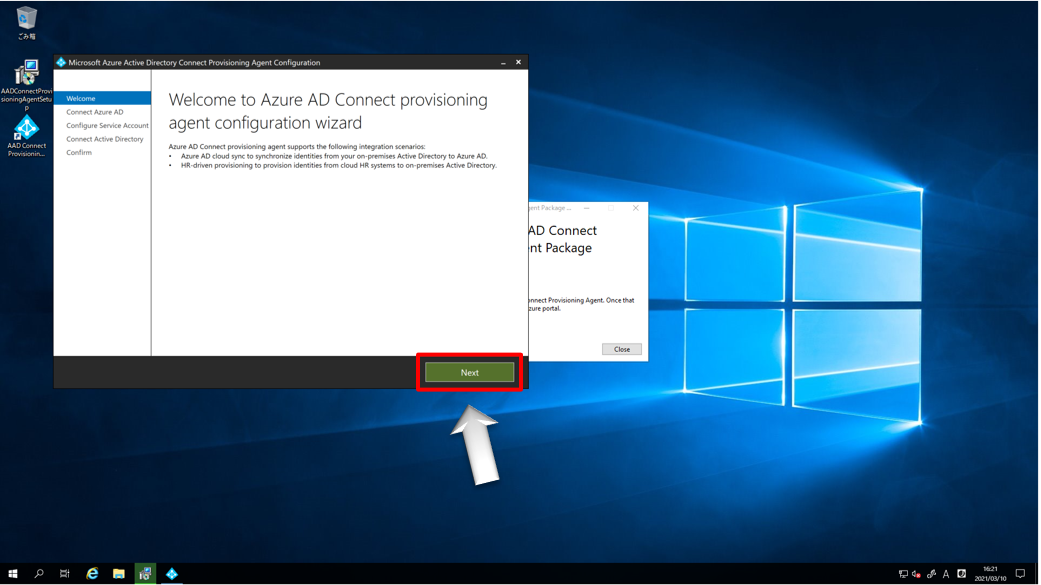Minimize the provisioning agent configuration window
The width and height of the screenshot is (1041, 585).
point(503,62)
